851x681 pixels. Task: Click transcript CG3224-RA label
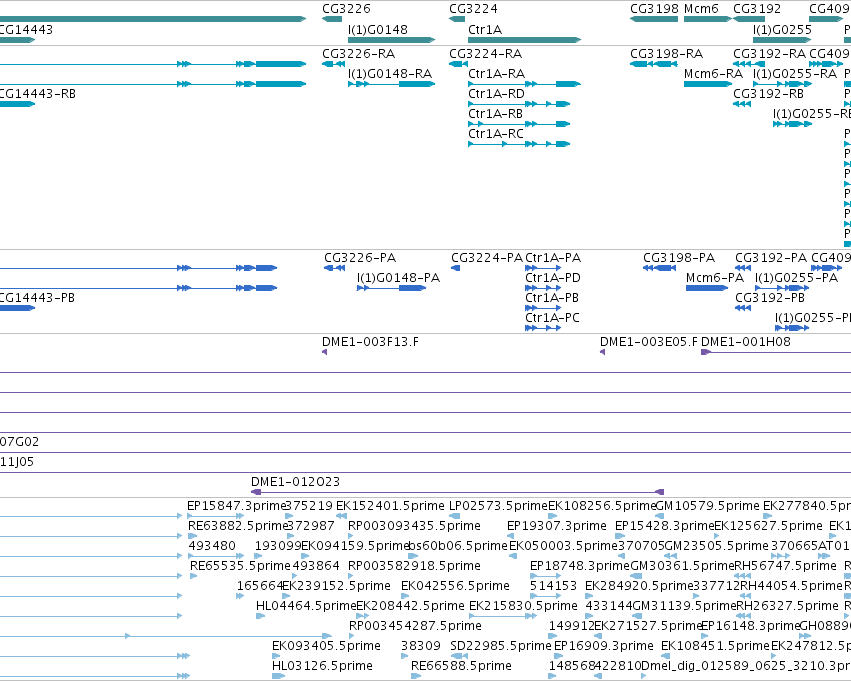486,54
